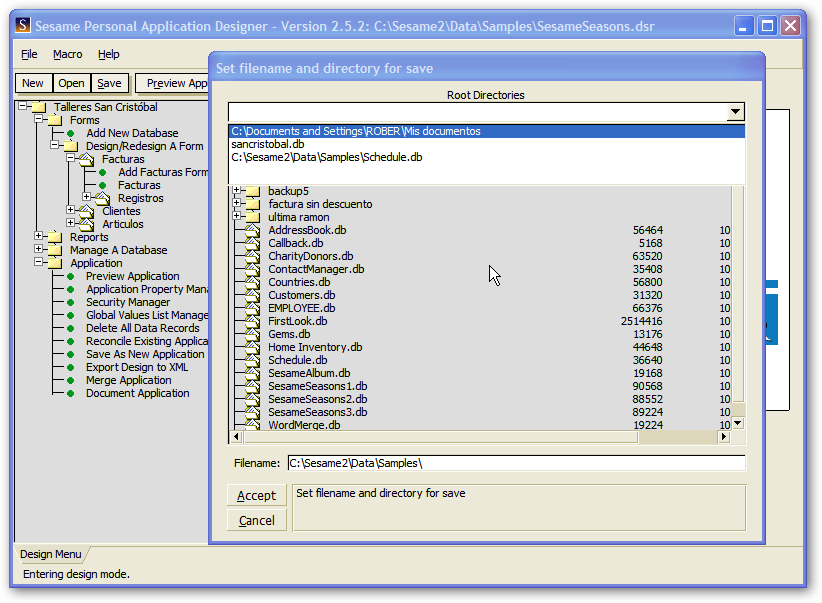Click the Clientes form icon in tree
The image size is (822, 603).
86,211
